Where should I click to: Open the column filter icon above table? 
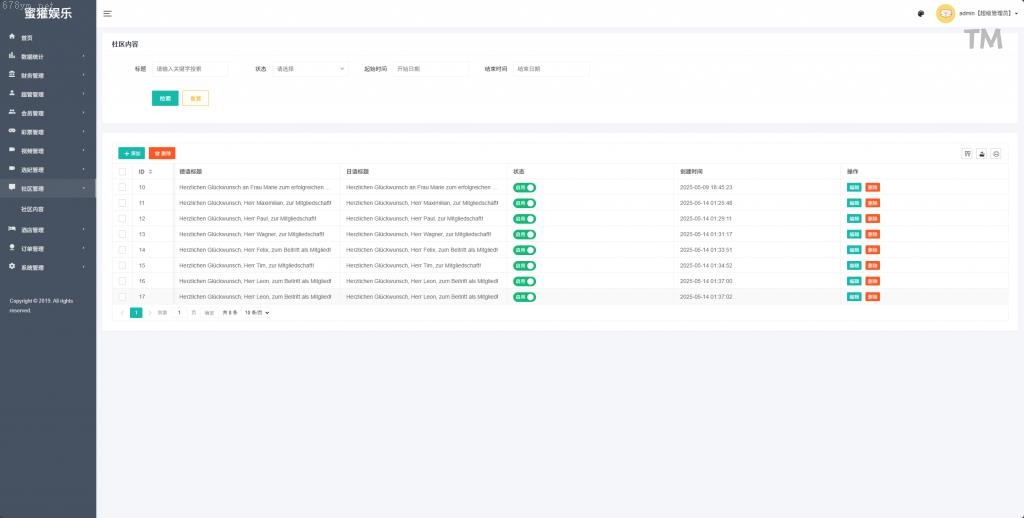pyautogui.click(x=967, y=153)
